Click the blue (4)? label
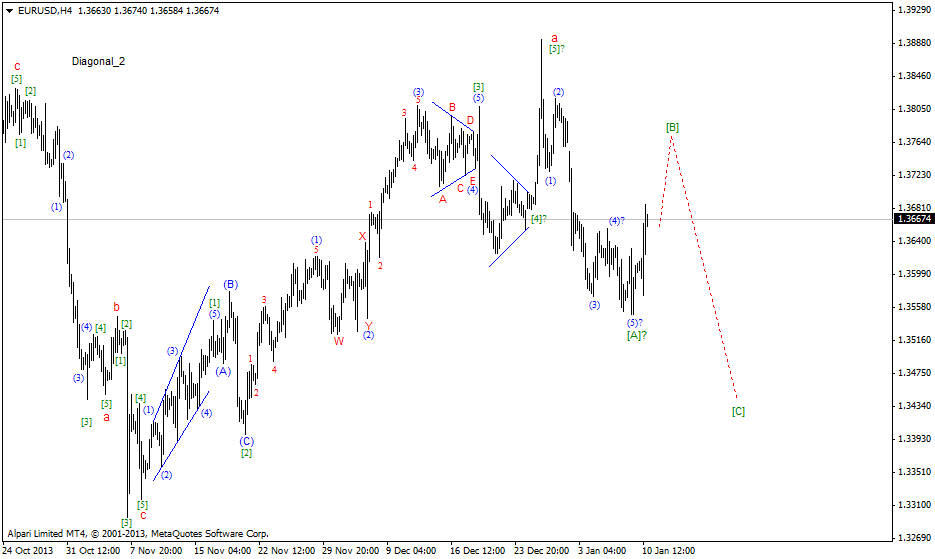 point(617,221)
